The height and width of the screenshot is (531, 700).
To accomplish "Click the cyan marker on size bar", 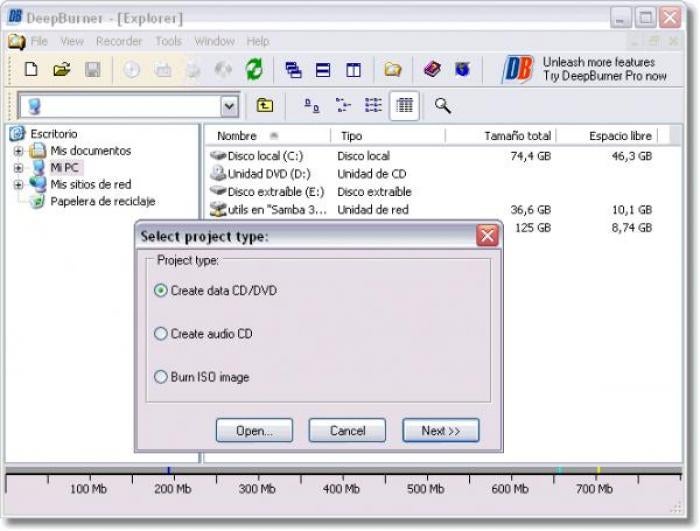I will tap(559, 470).
